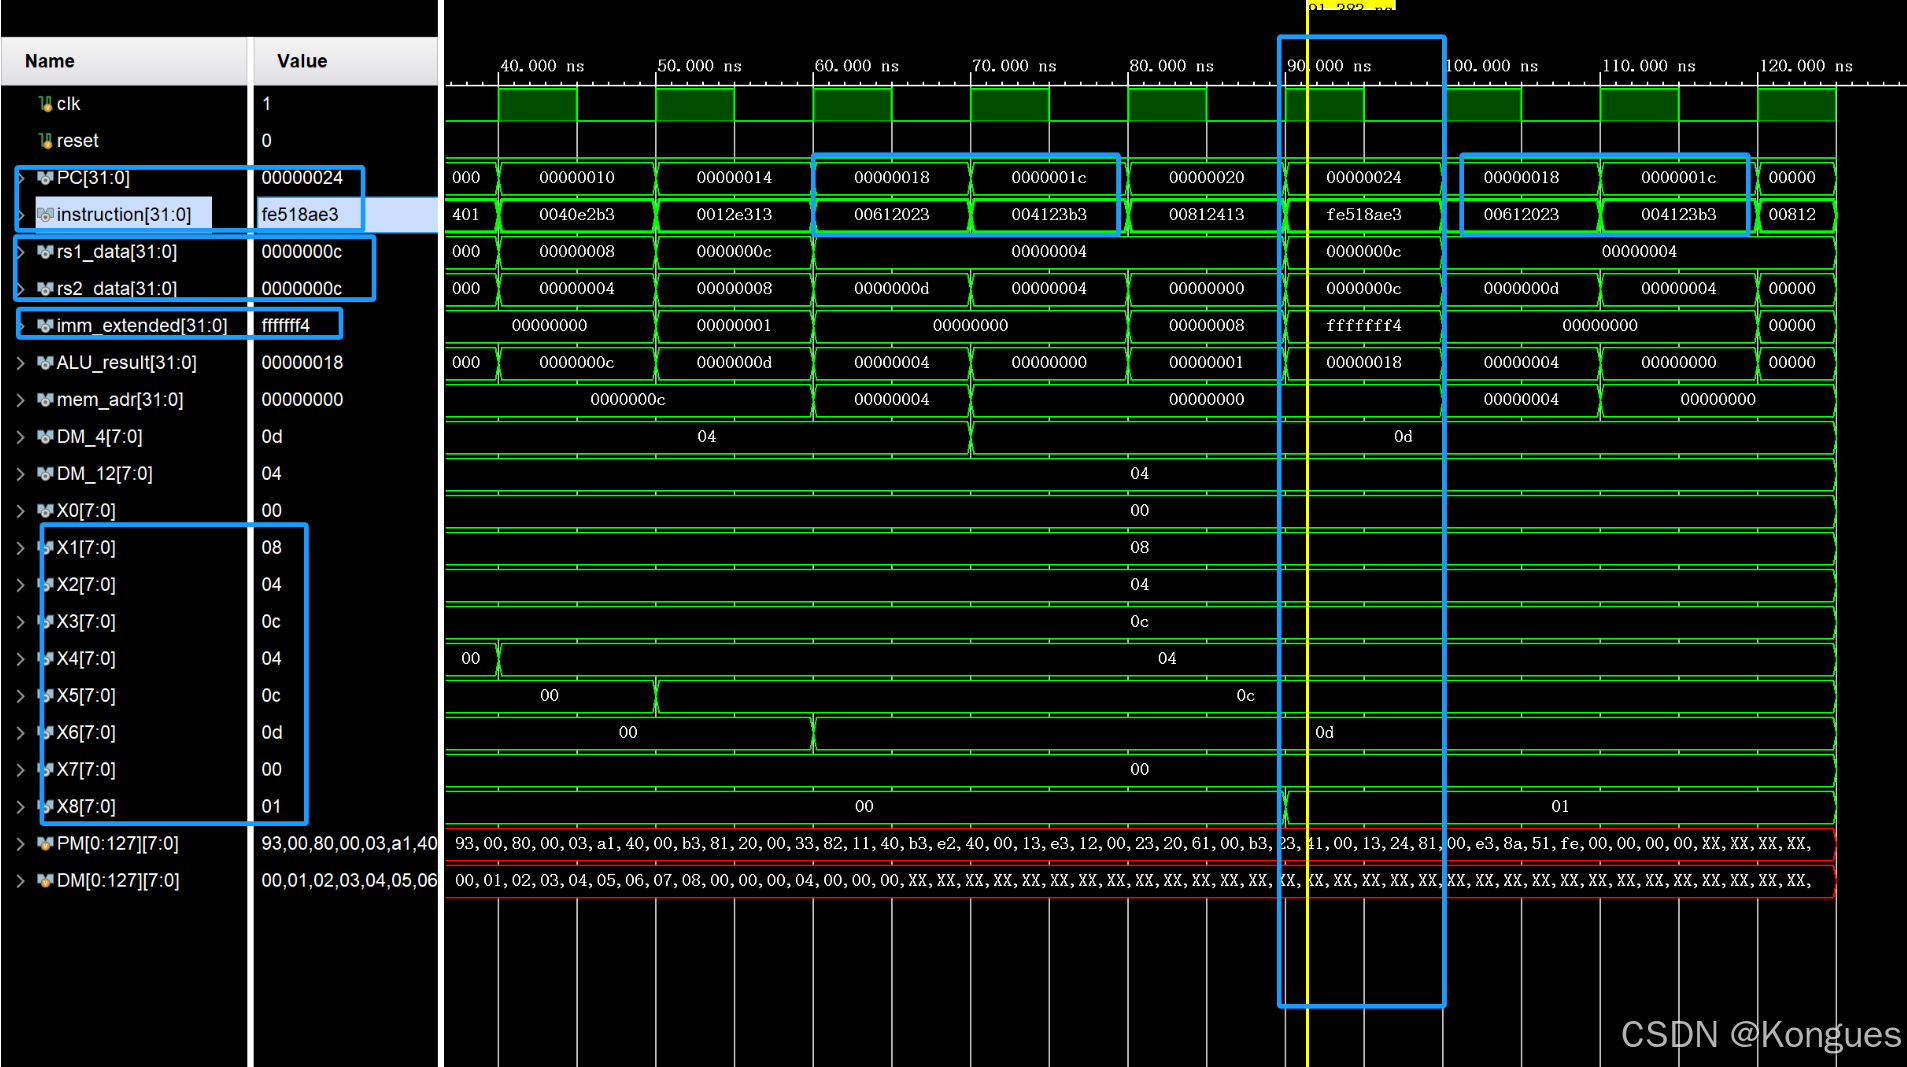The image size is (1907, 1067).
Task: Click the 120.000 ns time ruler label
Action: (1806, 66)
